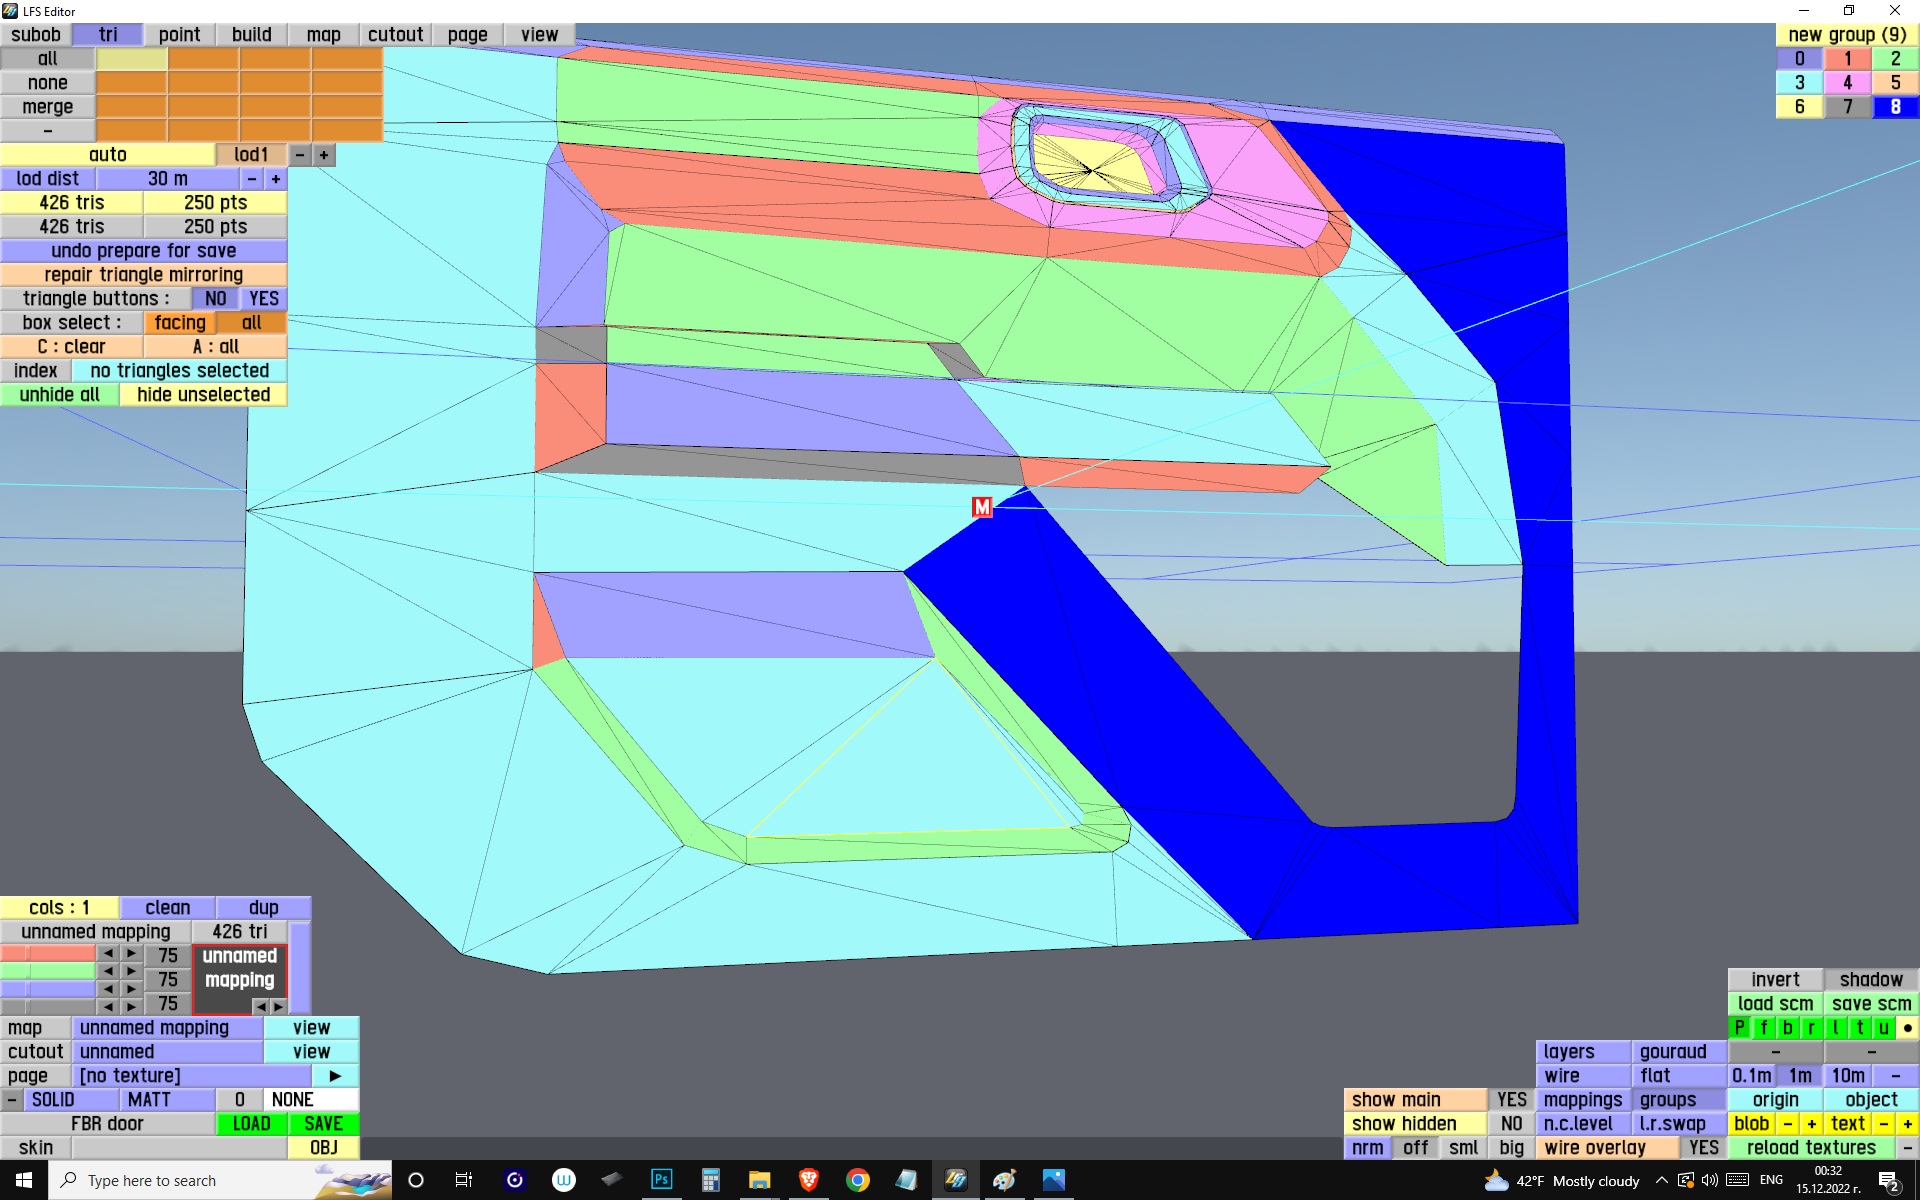Click the red M mapping marker
1920x1200 pixels.
click(x=982, y=507)
